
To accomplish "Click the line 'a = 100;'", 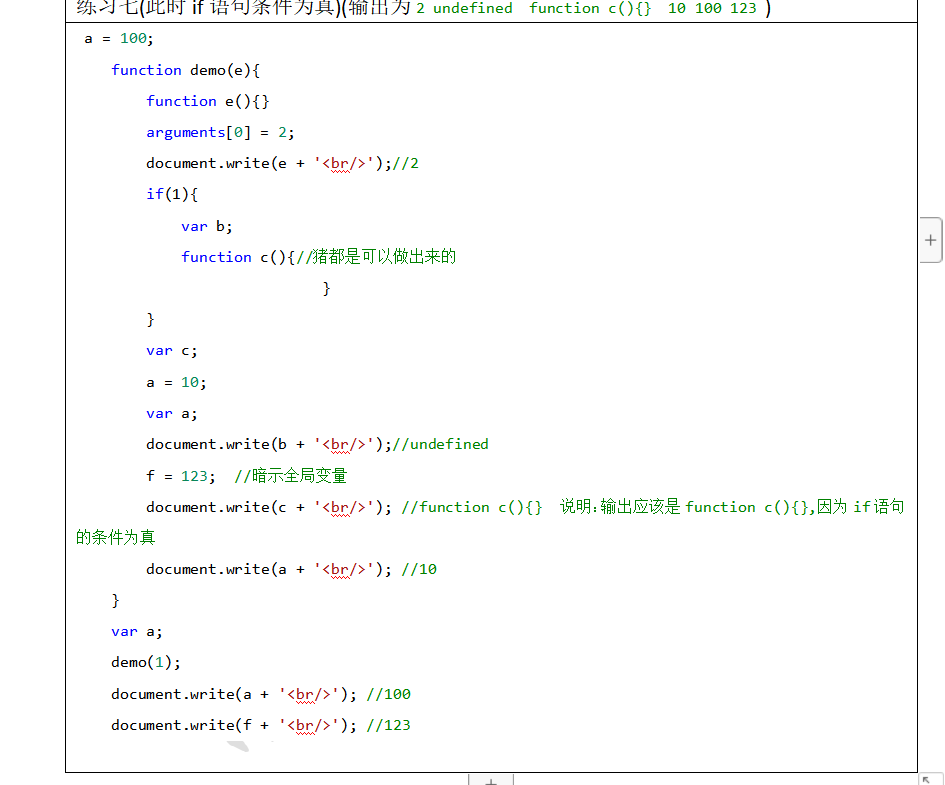I will click(x=119, y=39).
